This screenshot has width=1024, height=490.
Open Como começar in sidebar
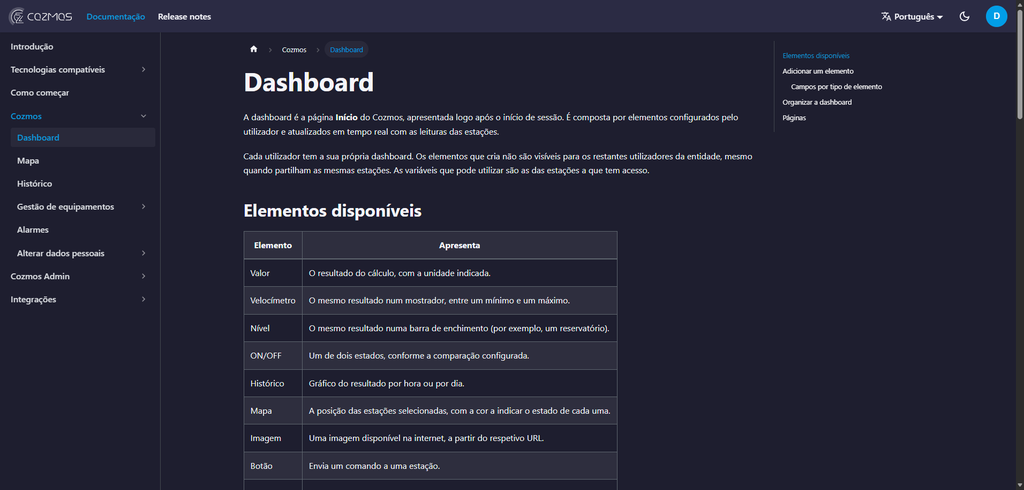tap(40, 93)
